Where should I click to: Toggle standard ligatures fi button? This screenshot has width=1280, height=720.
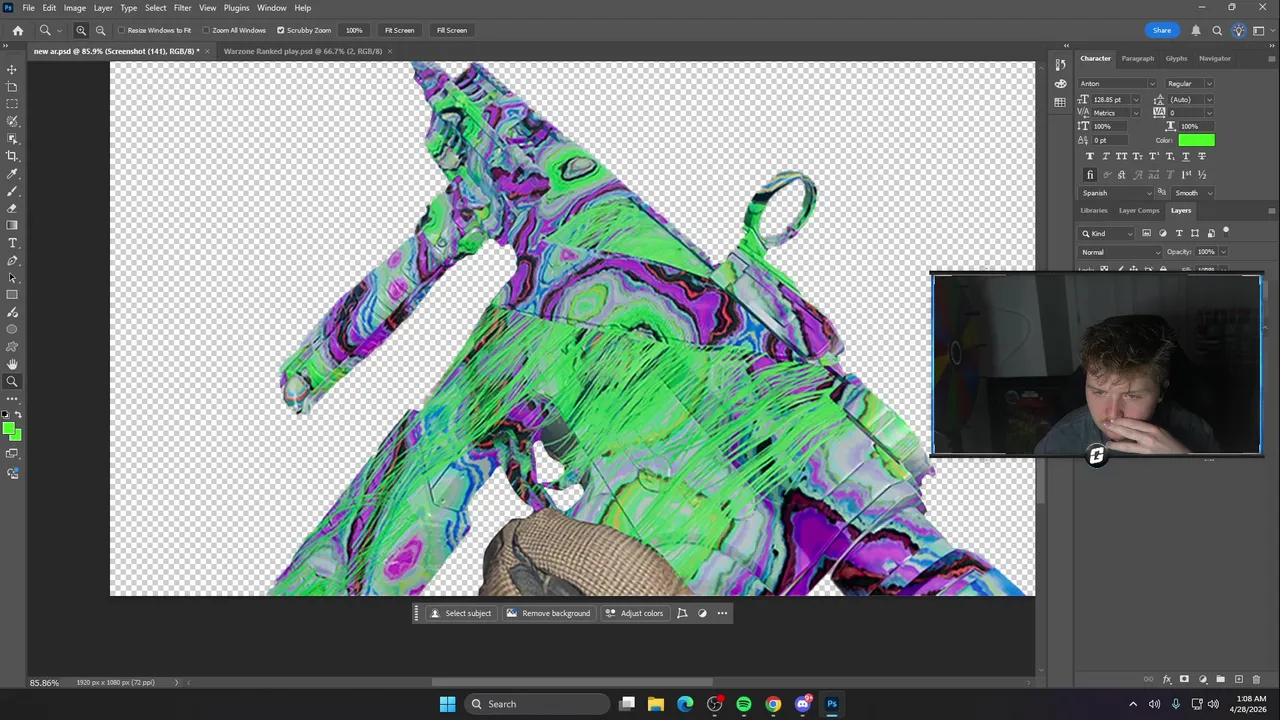(1090, 175)
